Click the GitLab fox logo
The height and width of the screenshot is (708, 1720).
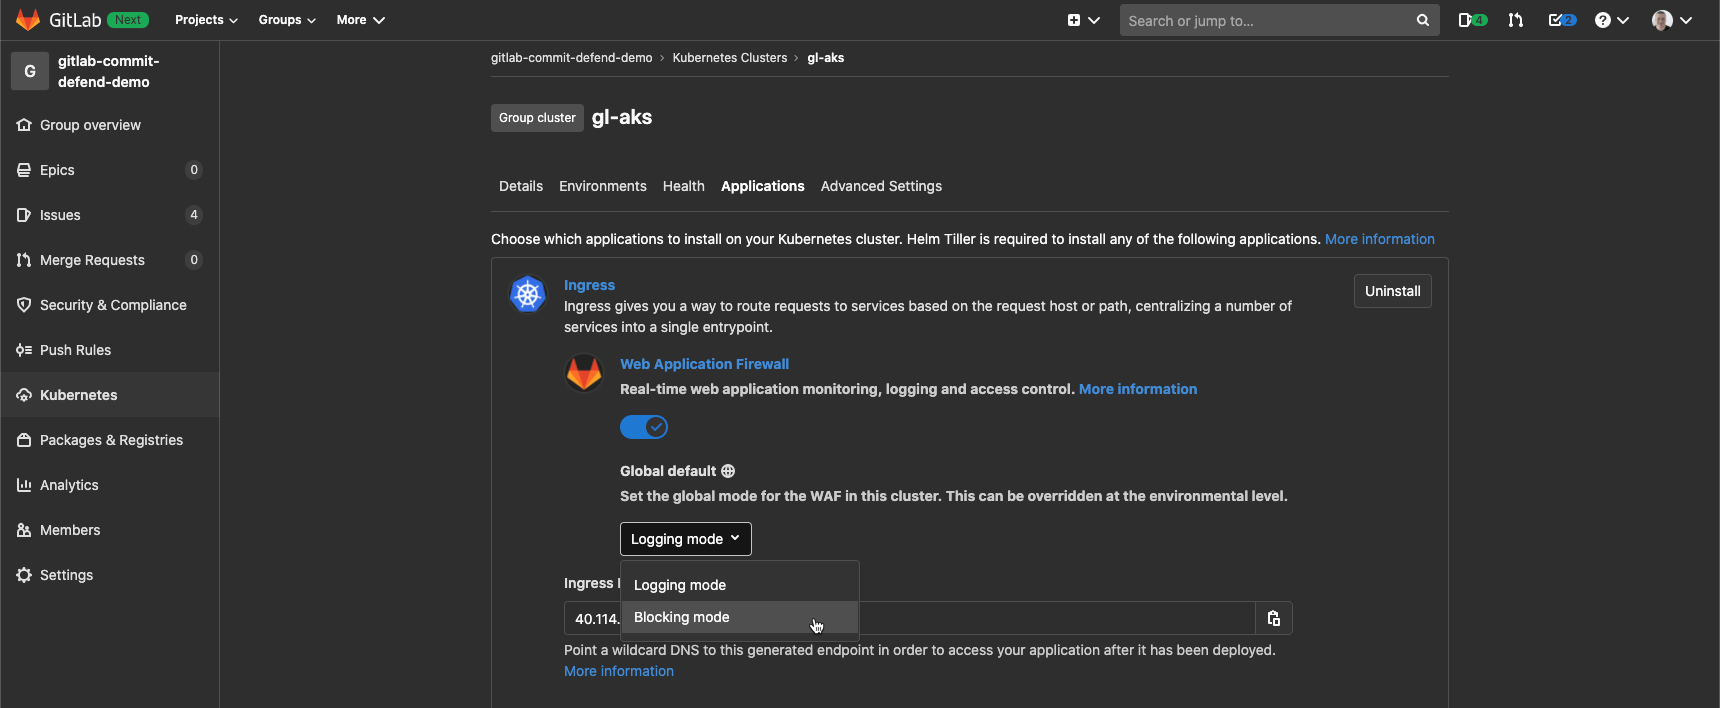(28, 20)
